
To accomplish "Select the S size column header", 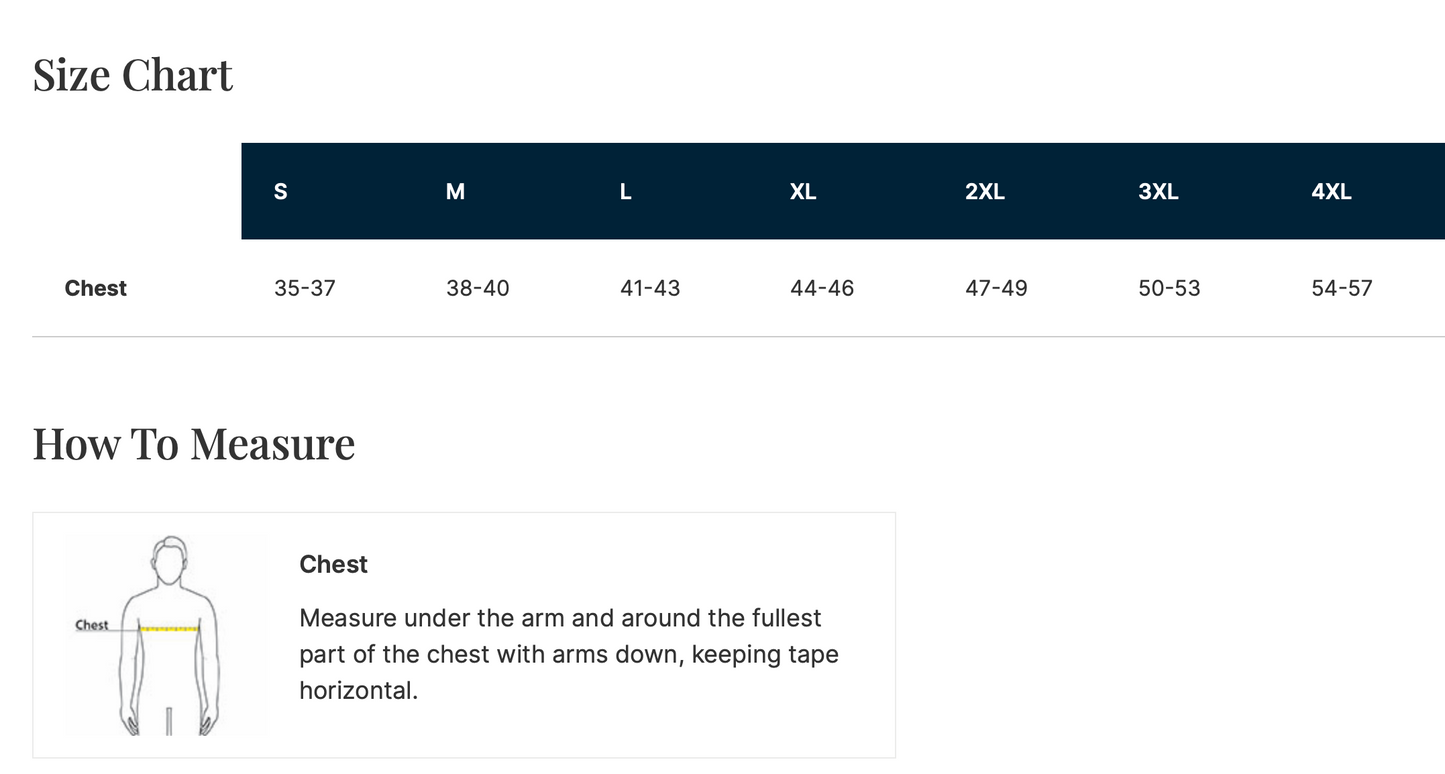I will click(281, 191).
